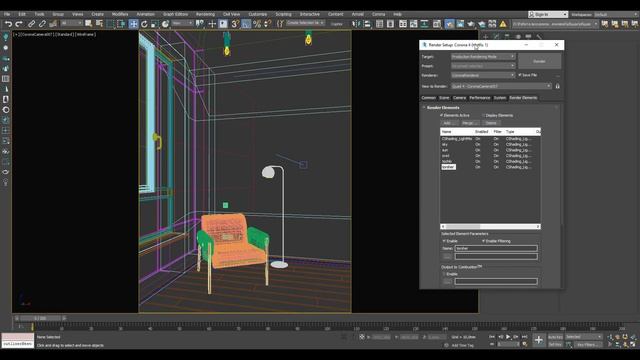Select the Unlink selection tool
The image size is (640, 360).
[42, 24]
